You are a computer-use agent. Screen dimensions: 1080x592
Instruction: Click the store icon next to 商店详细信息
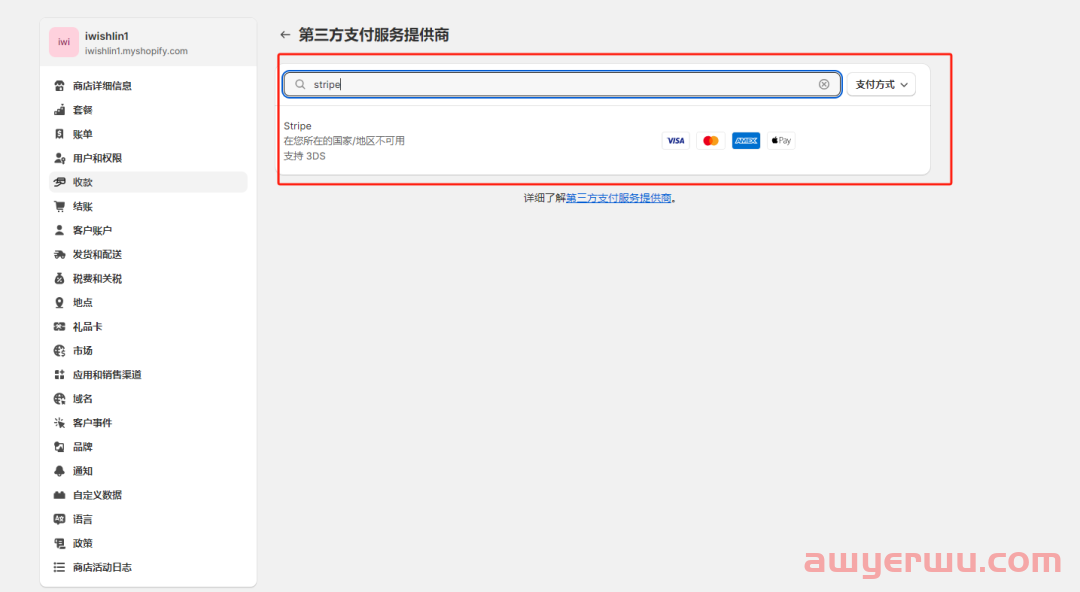point(59,85)
